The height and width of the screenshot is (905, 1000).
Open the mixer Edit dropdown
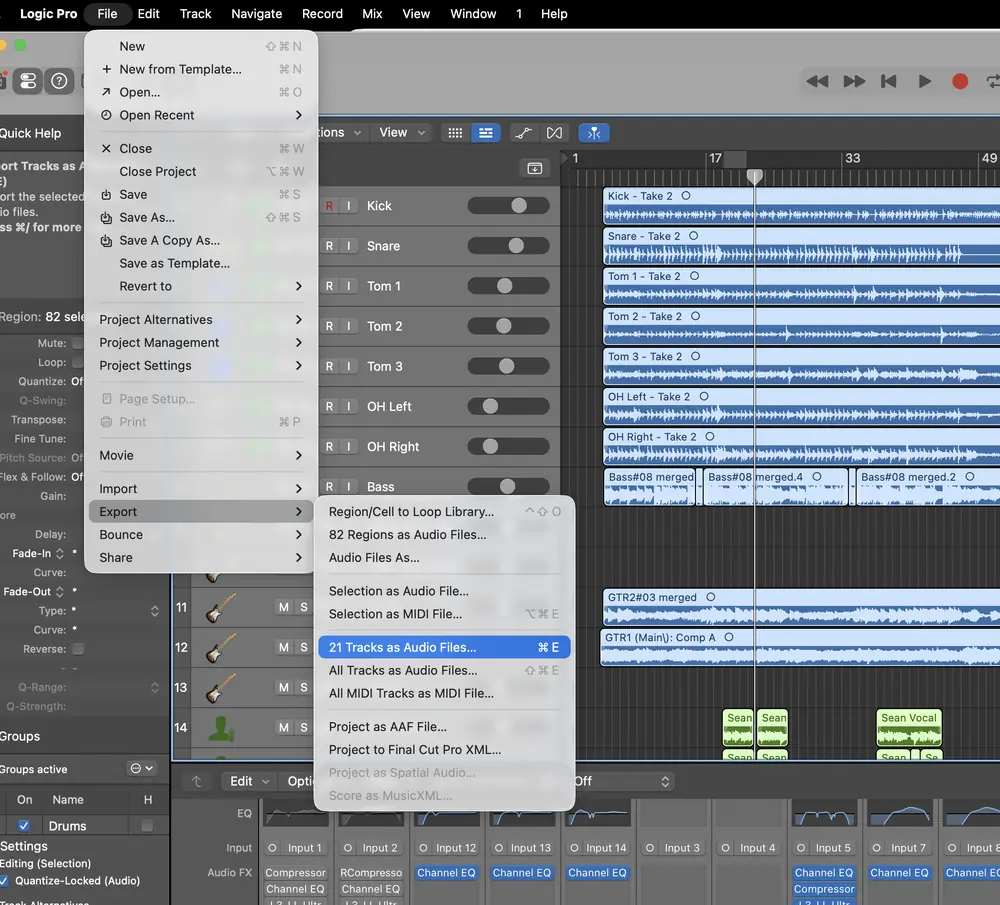click(x=249, y=781)
